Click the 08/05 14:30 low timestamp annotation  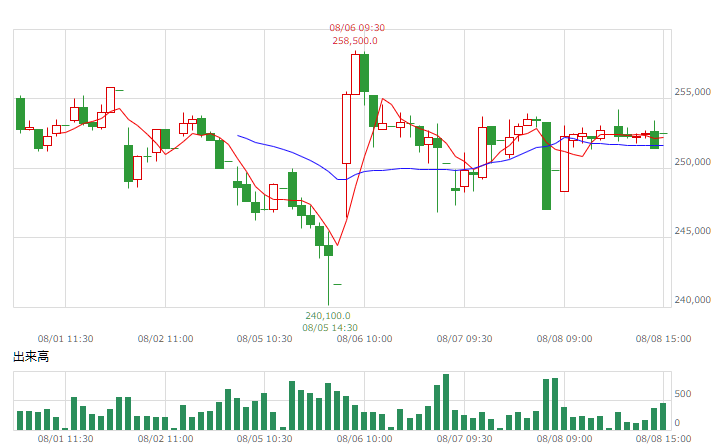click(x=330, y=328)
